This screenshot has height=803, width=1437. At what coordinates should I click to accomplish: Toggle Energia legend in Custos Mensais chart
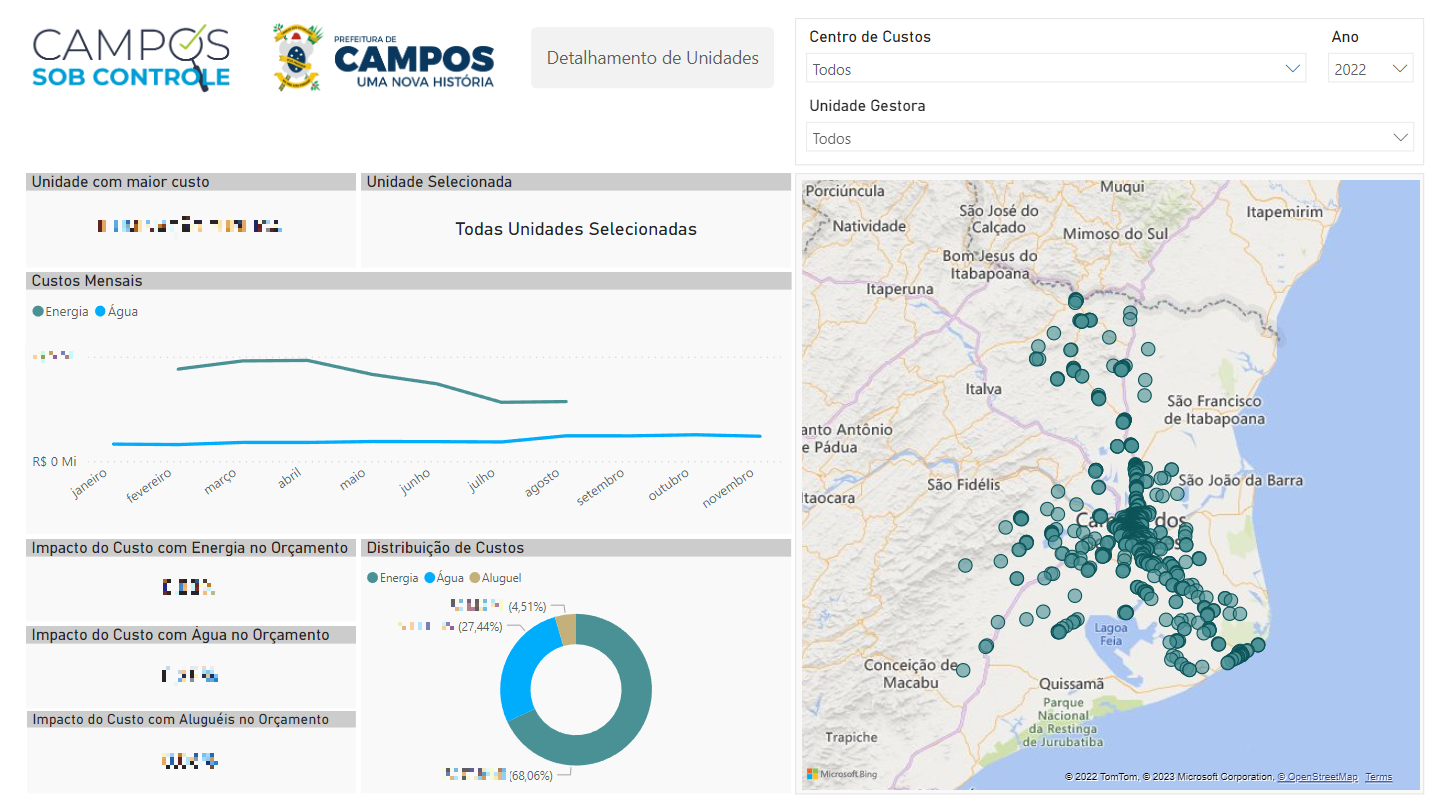tap(61, 312)
